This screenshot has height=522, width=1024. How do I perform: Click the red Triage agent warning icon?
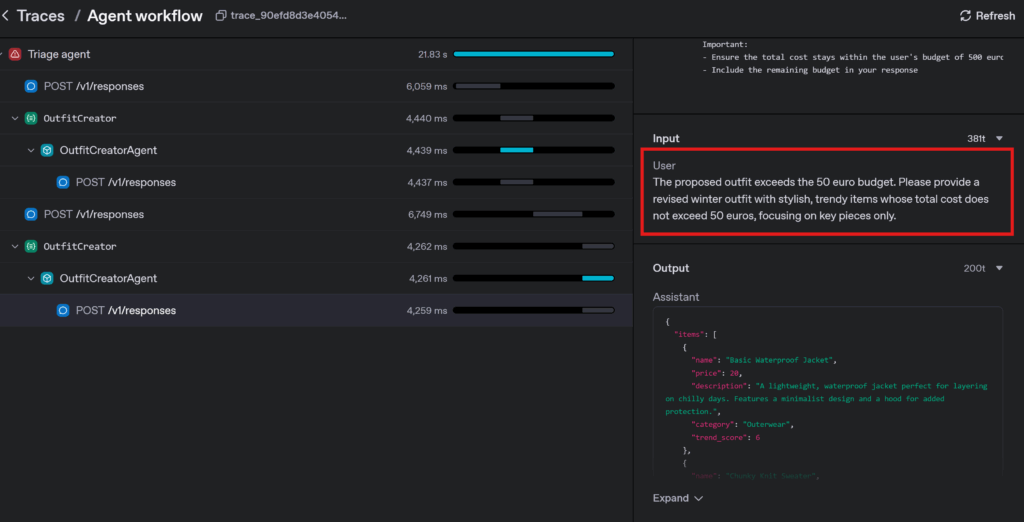[15, 54]
